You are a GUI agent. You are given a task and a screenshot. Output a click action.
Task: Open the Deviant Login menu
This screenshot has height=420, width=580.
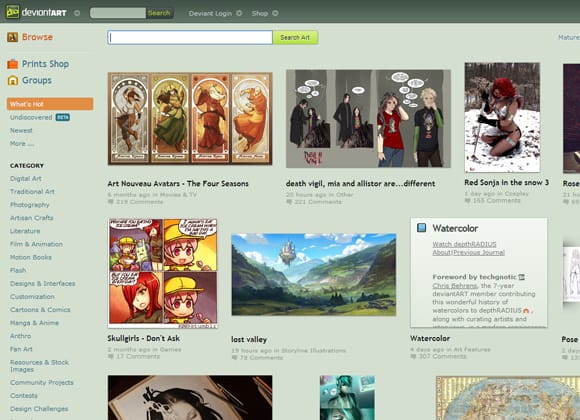[x=210, y=13]
